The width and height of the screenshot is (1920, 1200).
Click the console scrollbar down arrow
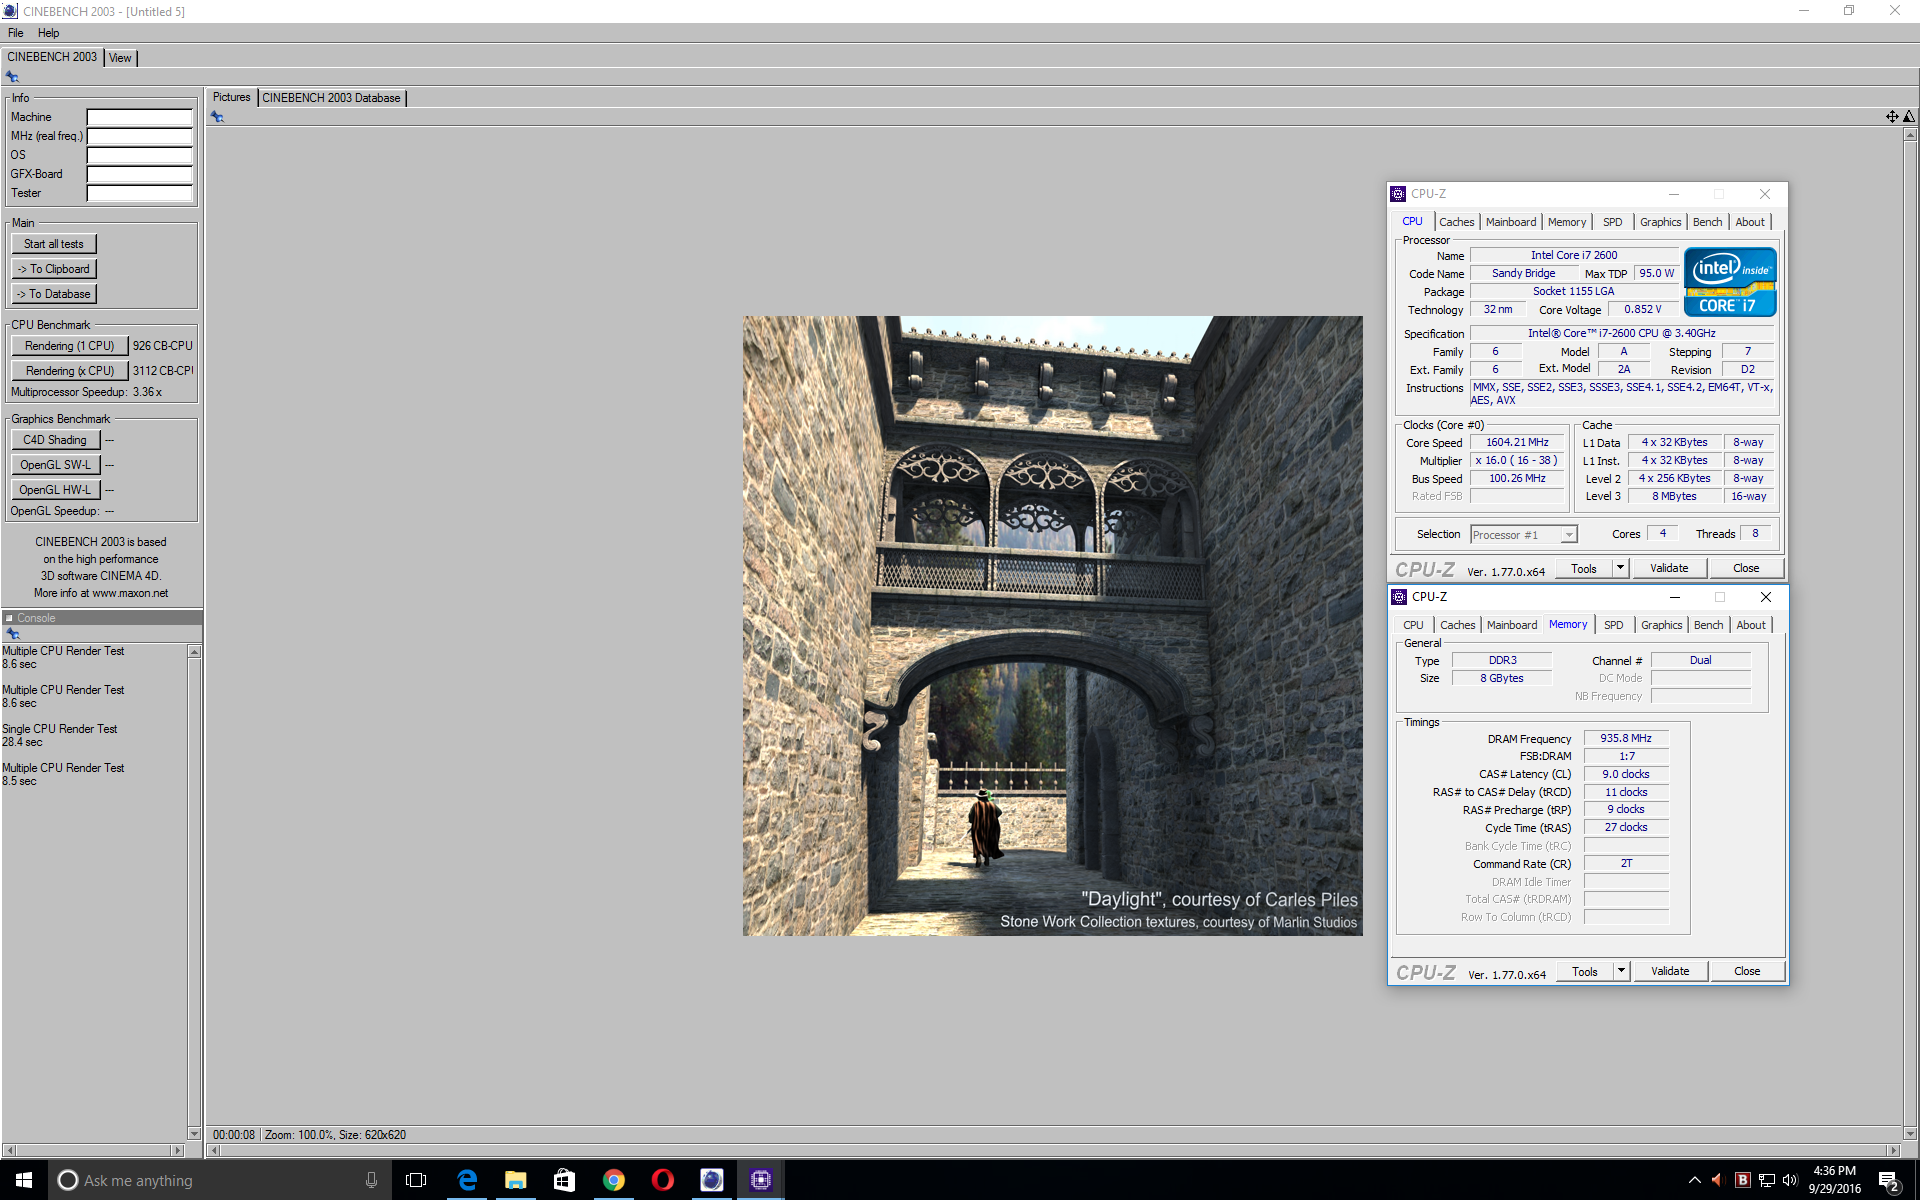click(194, 1133)
